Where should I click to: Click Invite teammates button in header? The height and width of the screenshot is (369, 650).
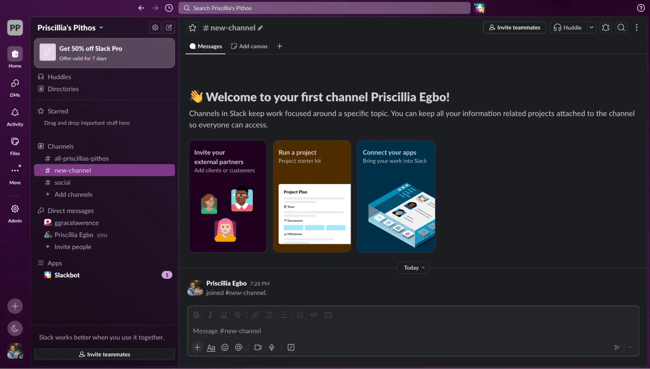point(514,28)
